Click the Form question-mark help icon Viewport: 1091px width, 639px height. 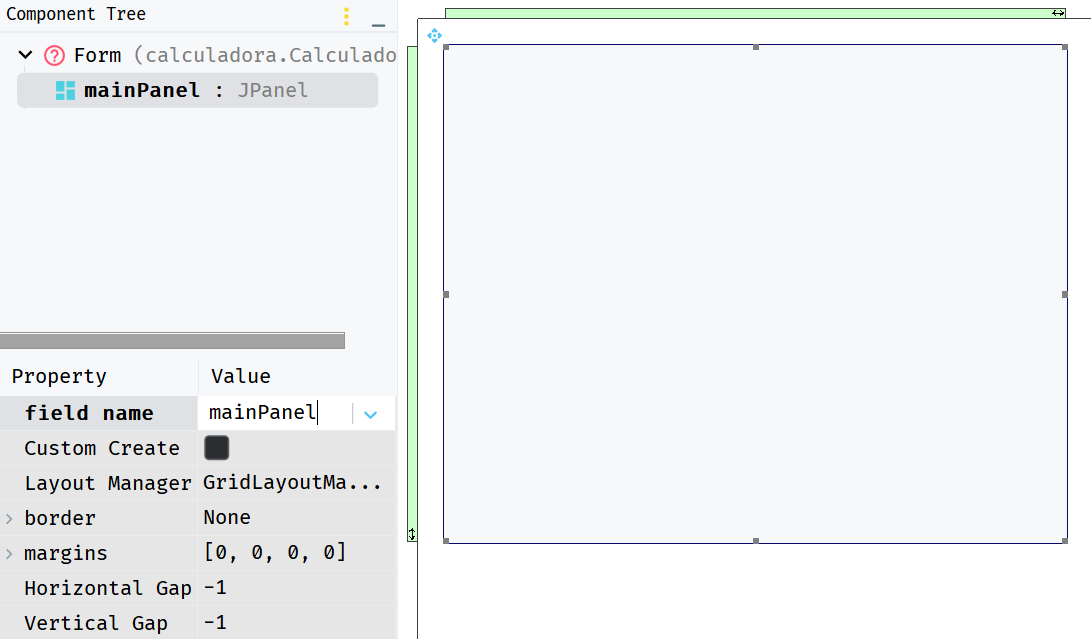[54, 55]
